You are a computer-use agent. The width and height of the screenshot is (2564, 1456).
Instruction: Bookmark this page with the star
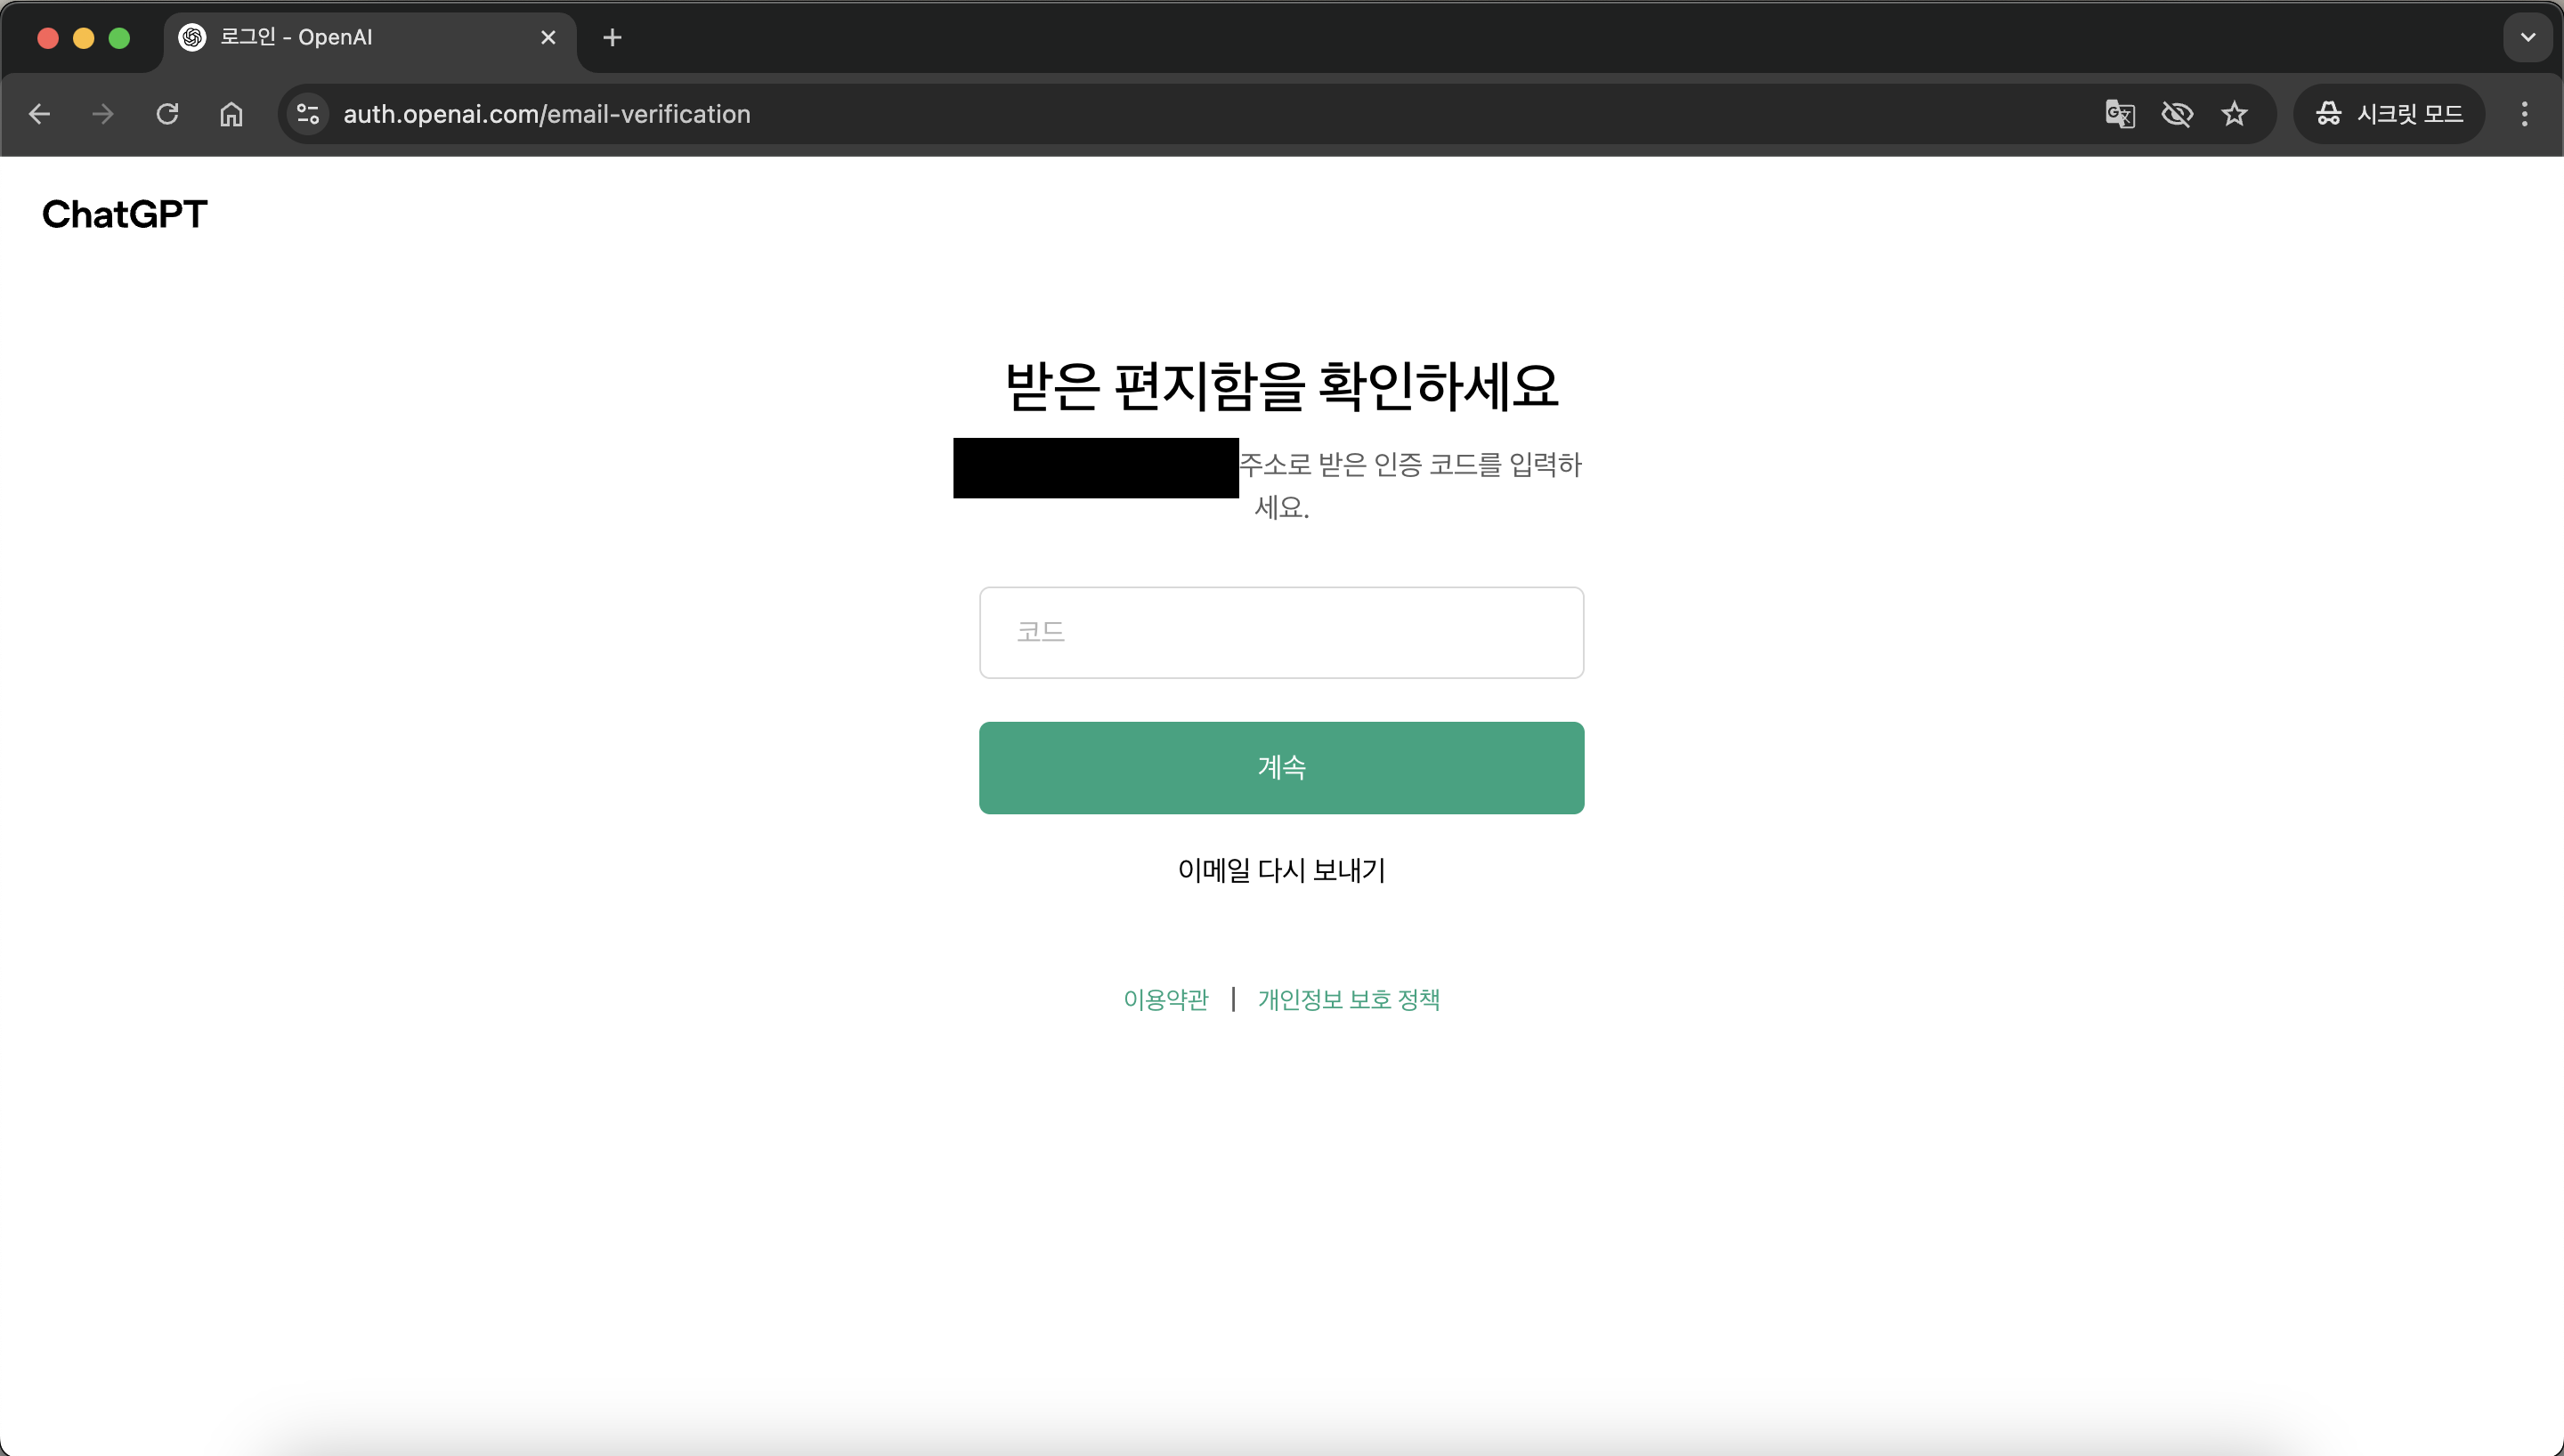click(2234, 114)
